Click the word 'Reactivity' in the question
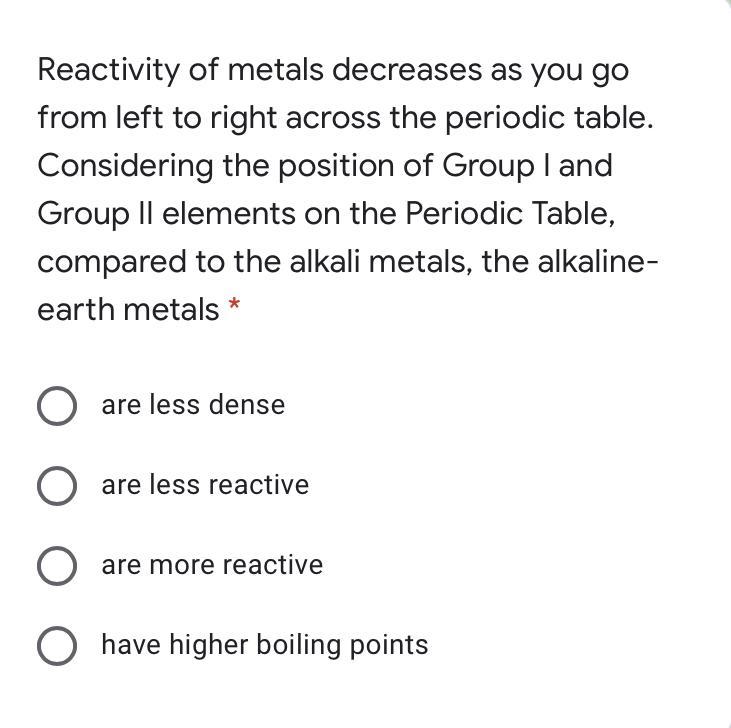Viewport: 731px width, 728px height. tap(108, 70)
